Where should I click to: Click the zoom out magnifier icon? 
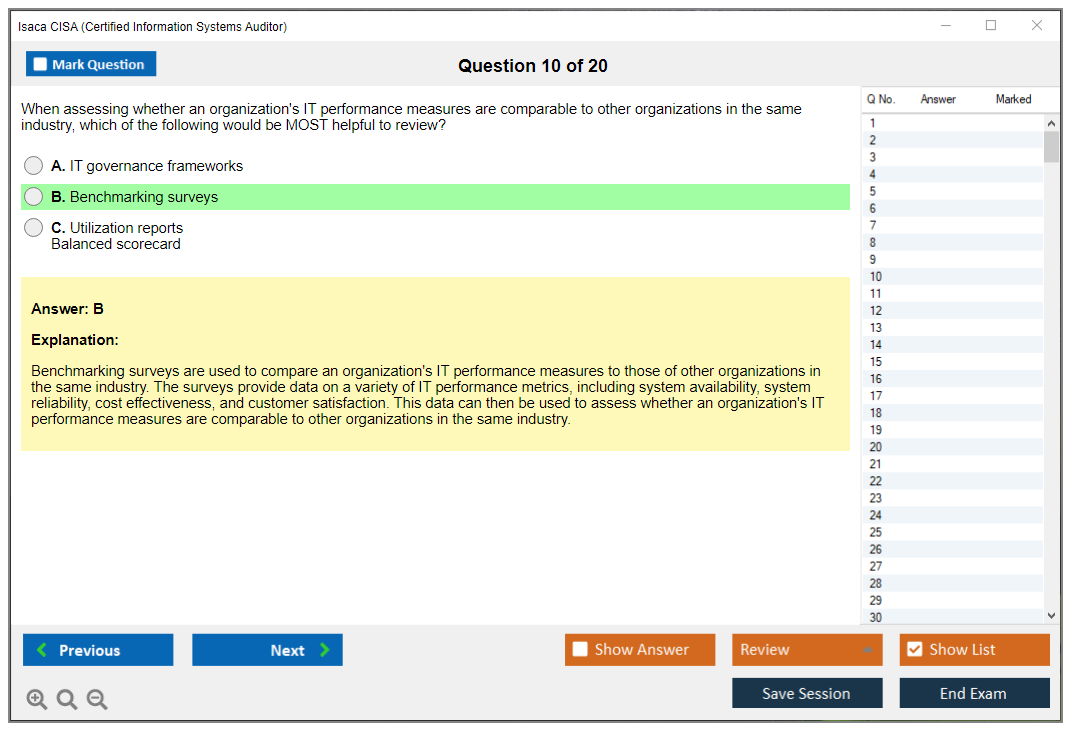tap(97, 699)
